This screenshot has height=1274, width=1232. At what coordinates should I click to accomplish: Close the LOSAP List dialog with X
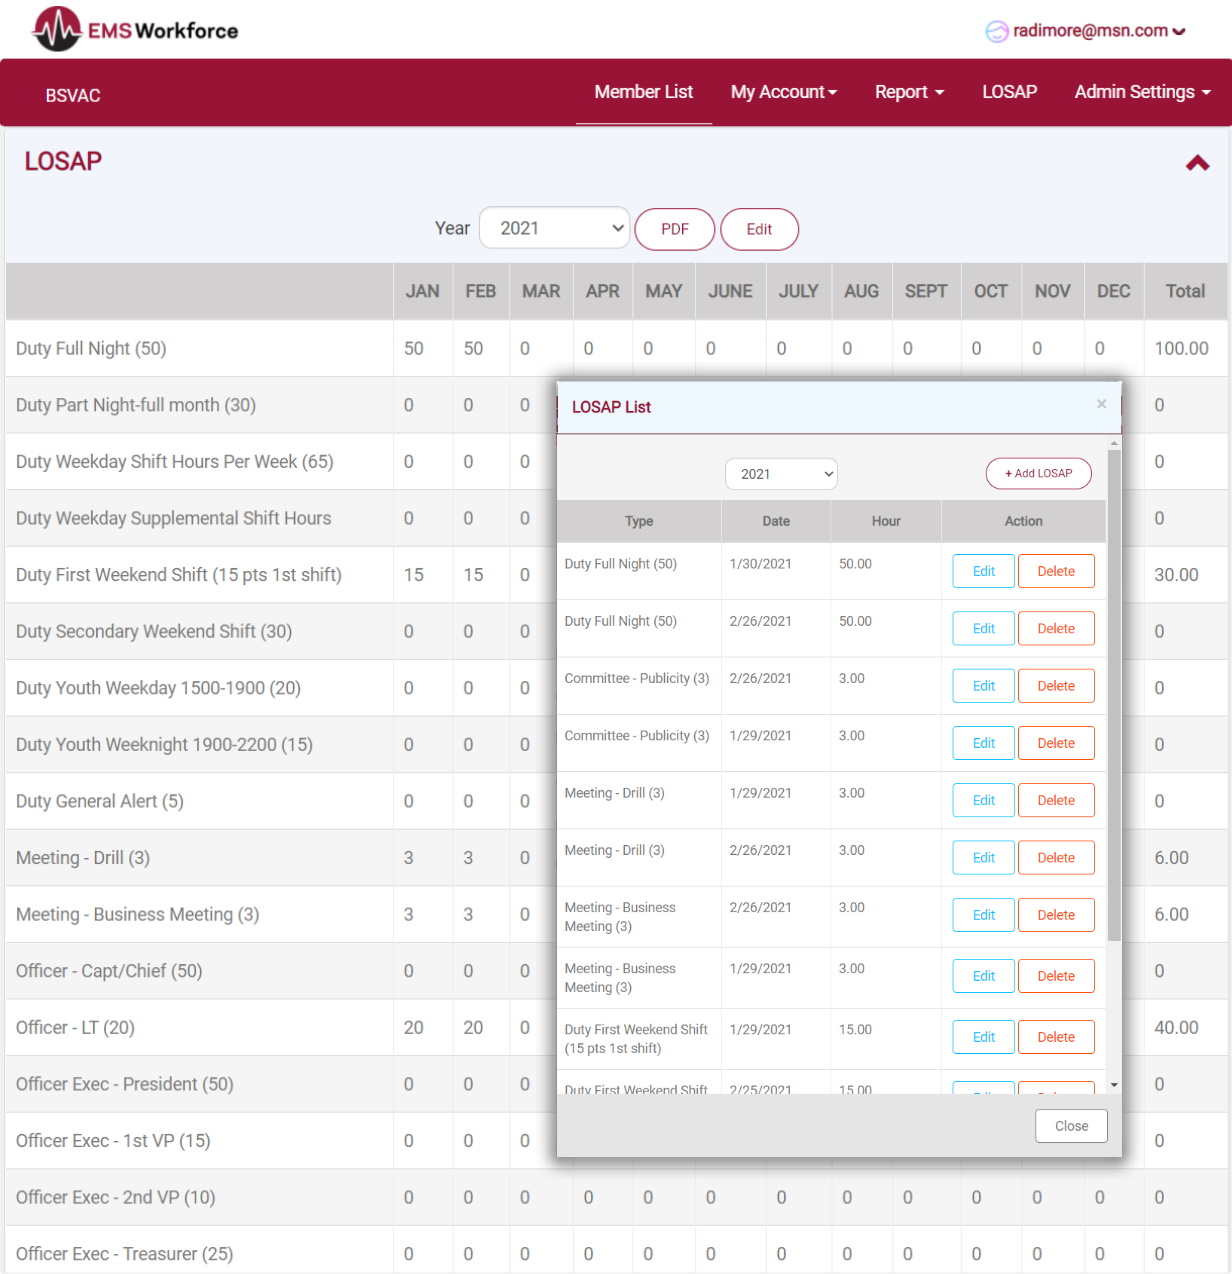[1101, 404]
